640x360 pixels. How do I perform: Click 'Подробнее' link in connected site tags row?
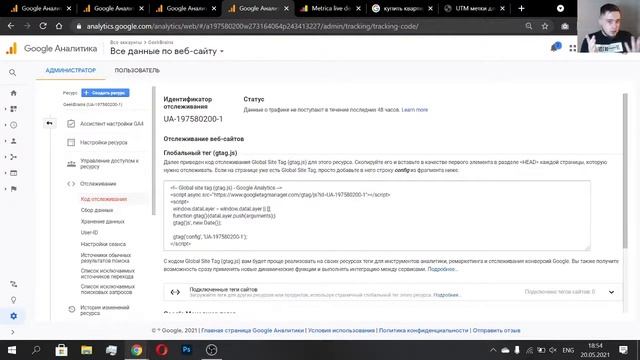pyautogui.click(x=447, y=295)
